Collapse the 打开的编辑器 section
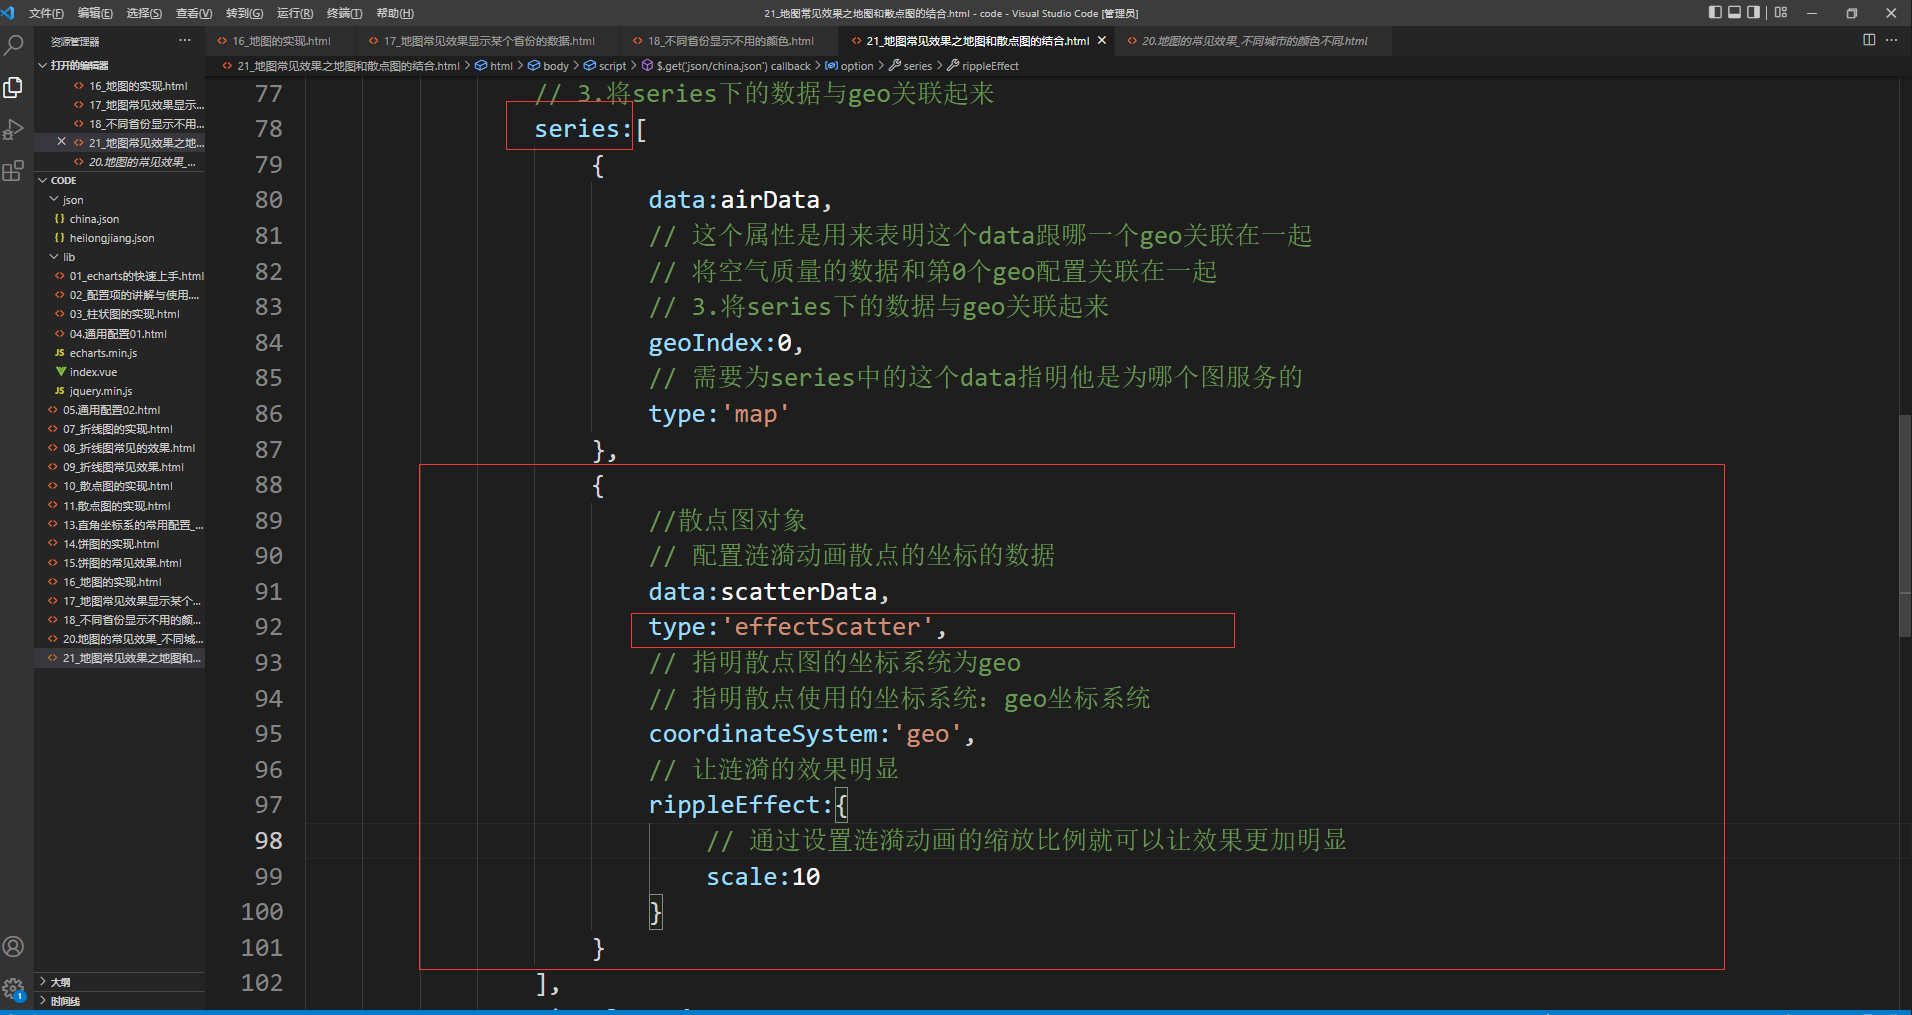The width and height of the screenshot is (1912, 1015). [79, 65]
